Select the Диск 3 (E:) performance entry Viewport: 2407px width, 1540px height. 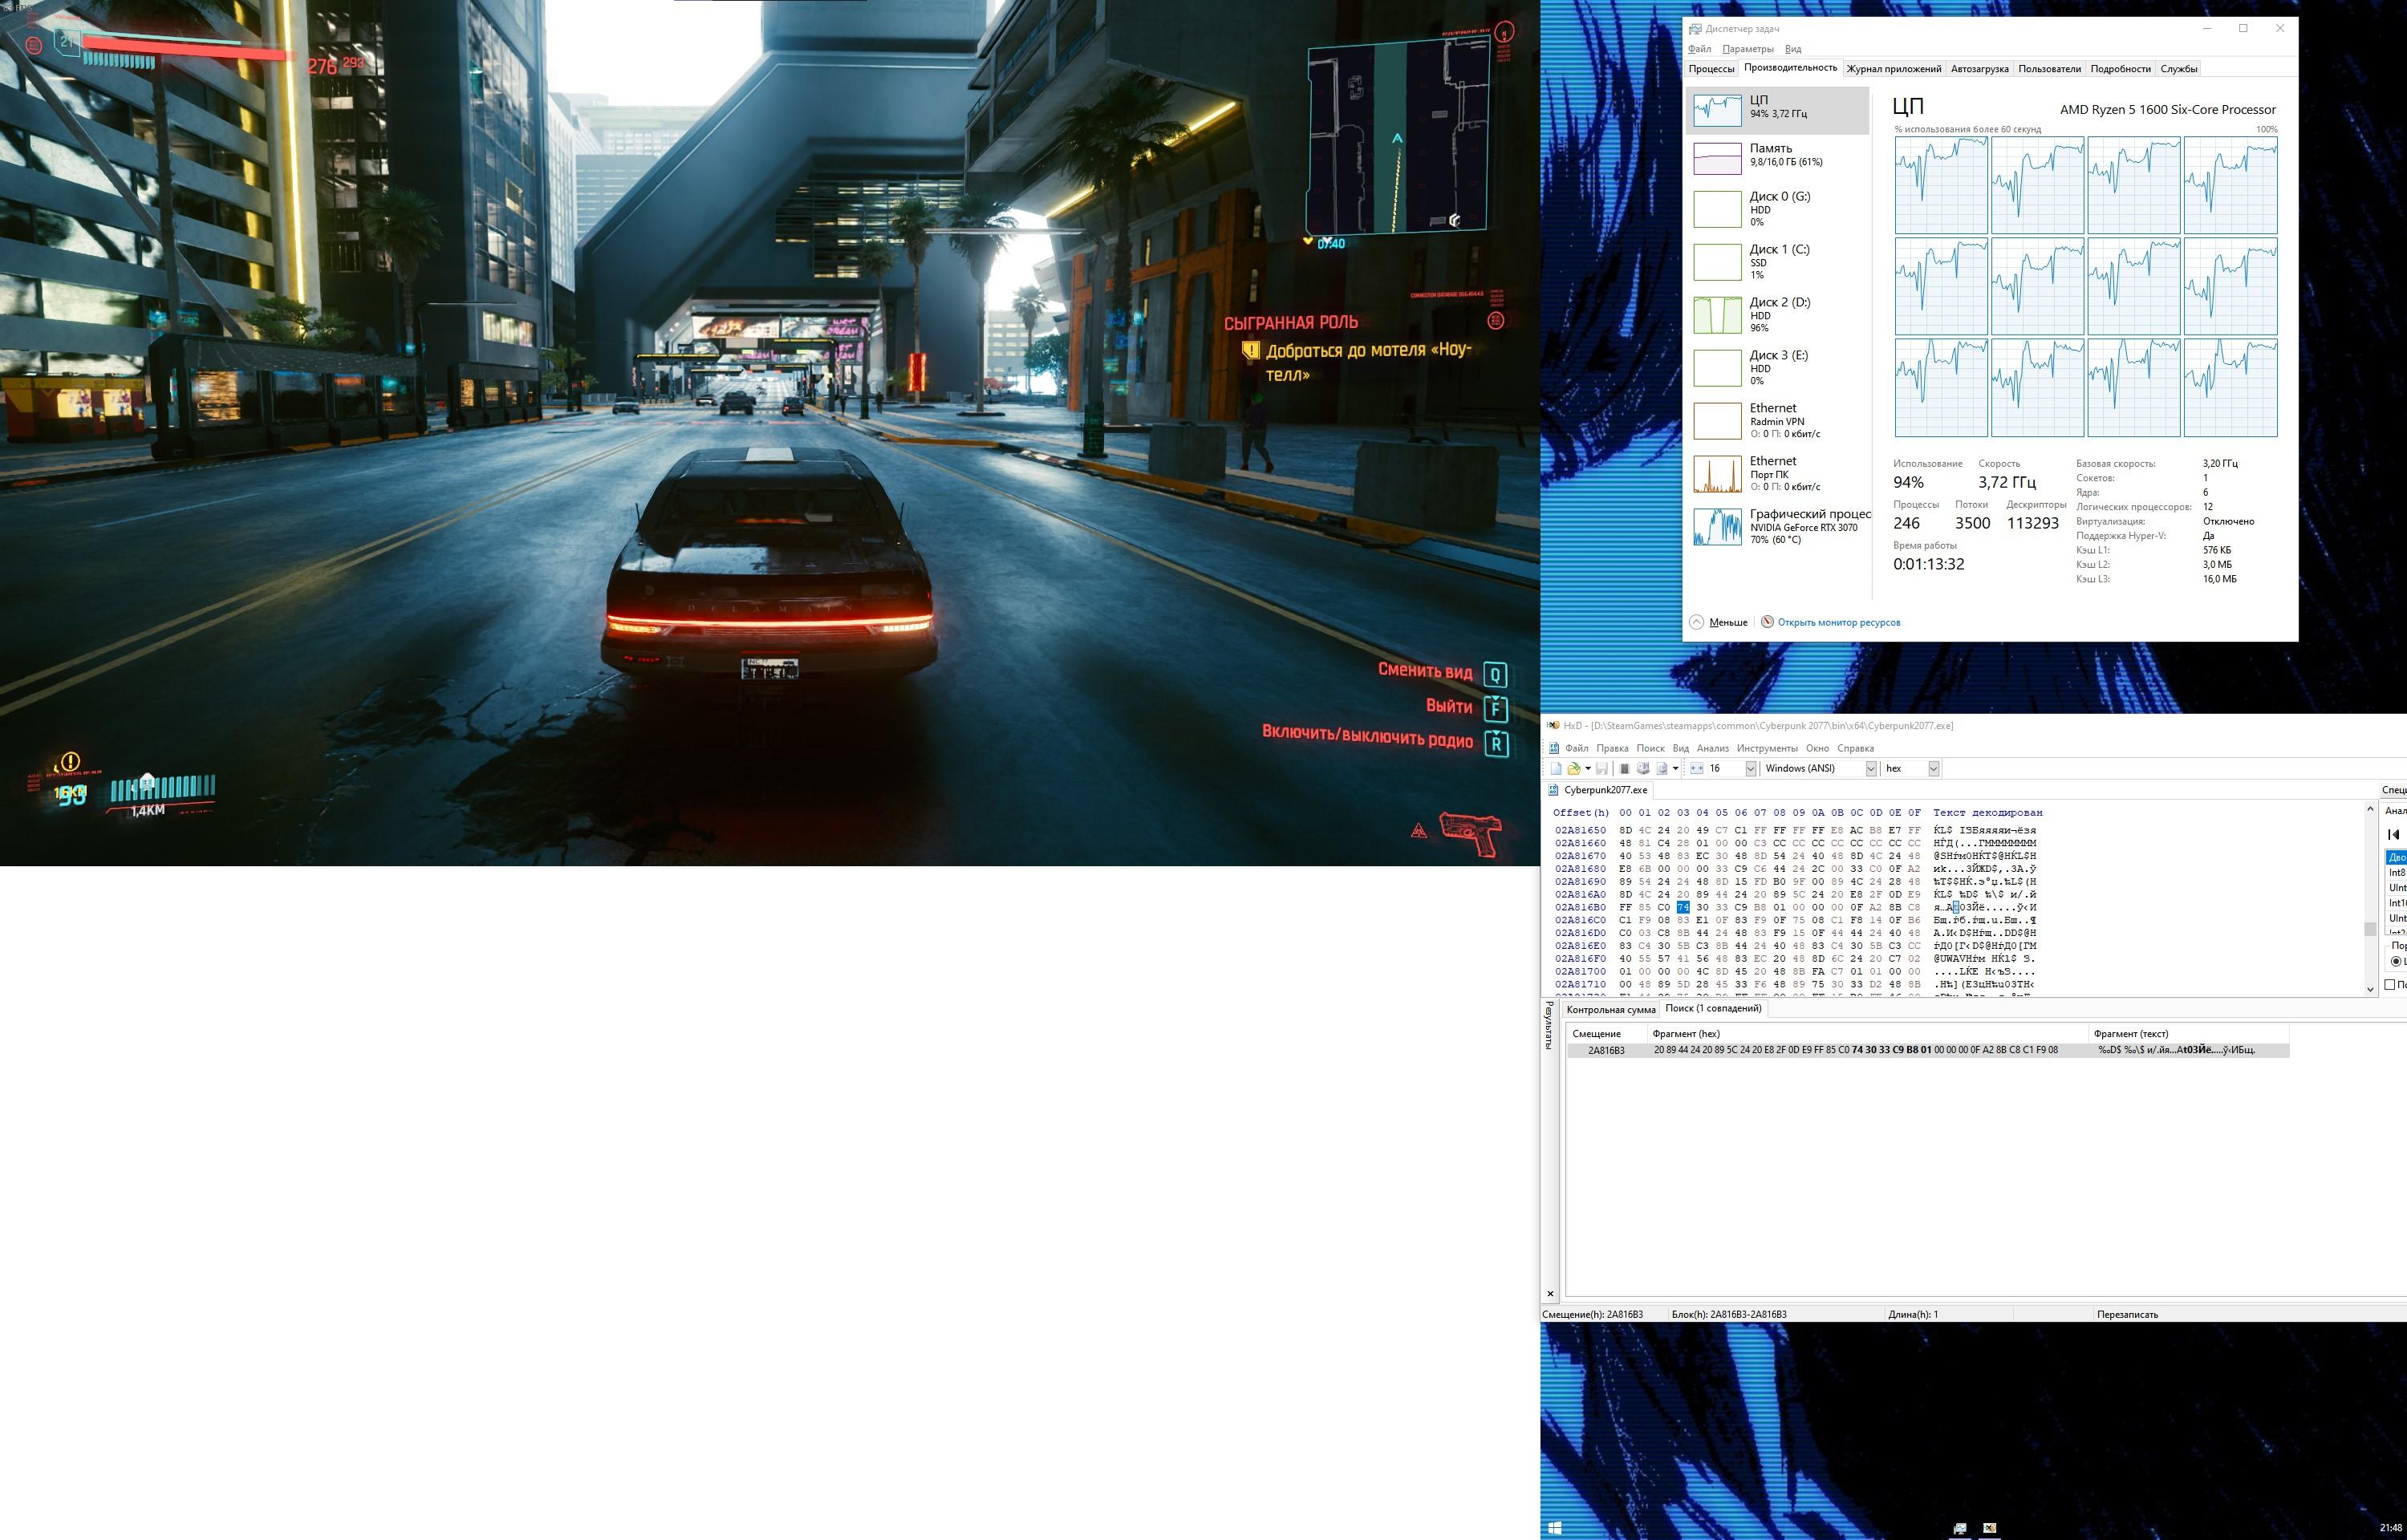pos(1778,367)
